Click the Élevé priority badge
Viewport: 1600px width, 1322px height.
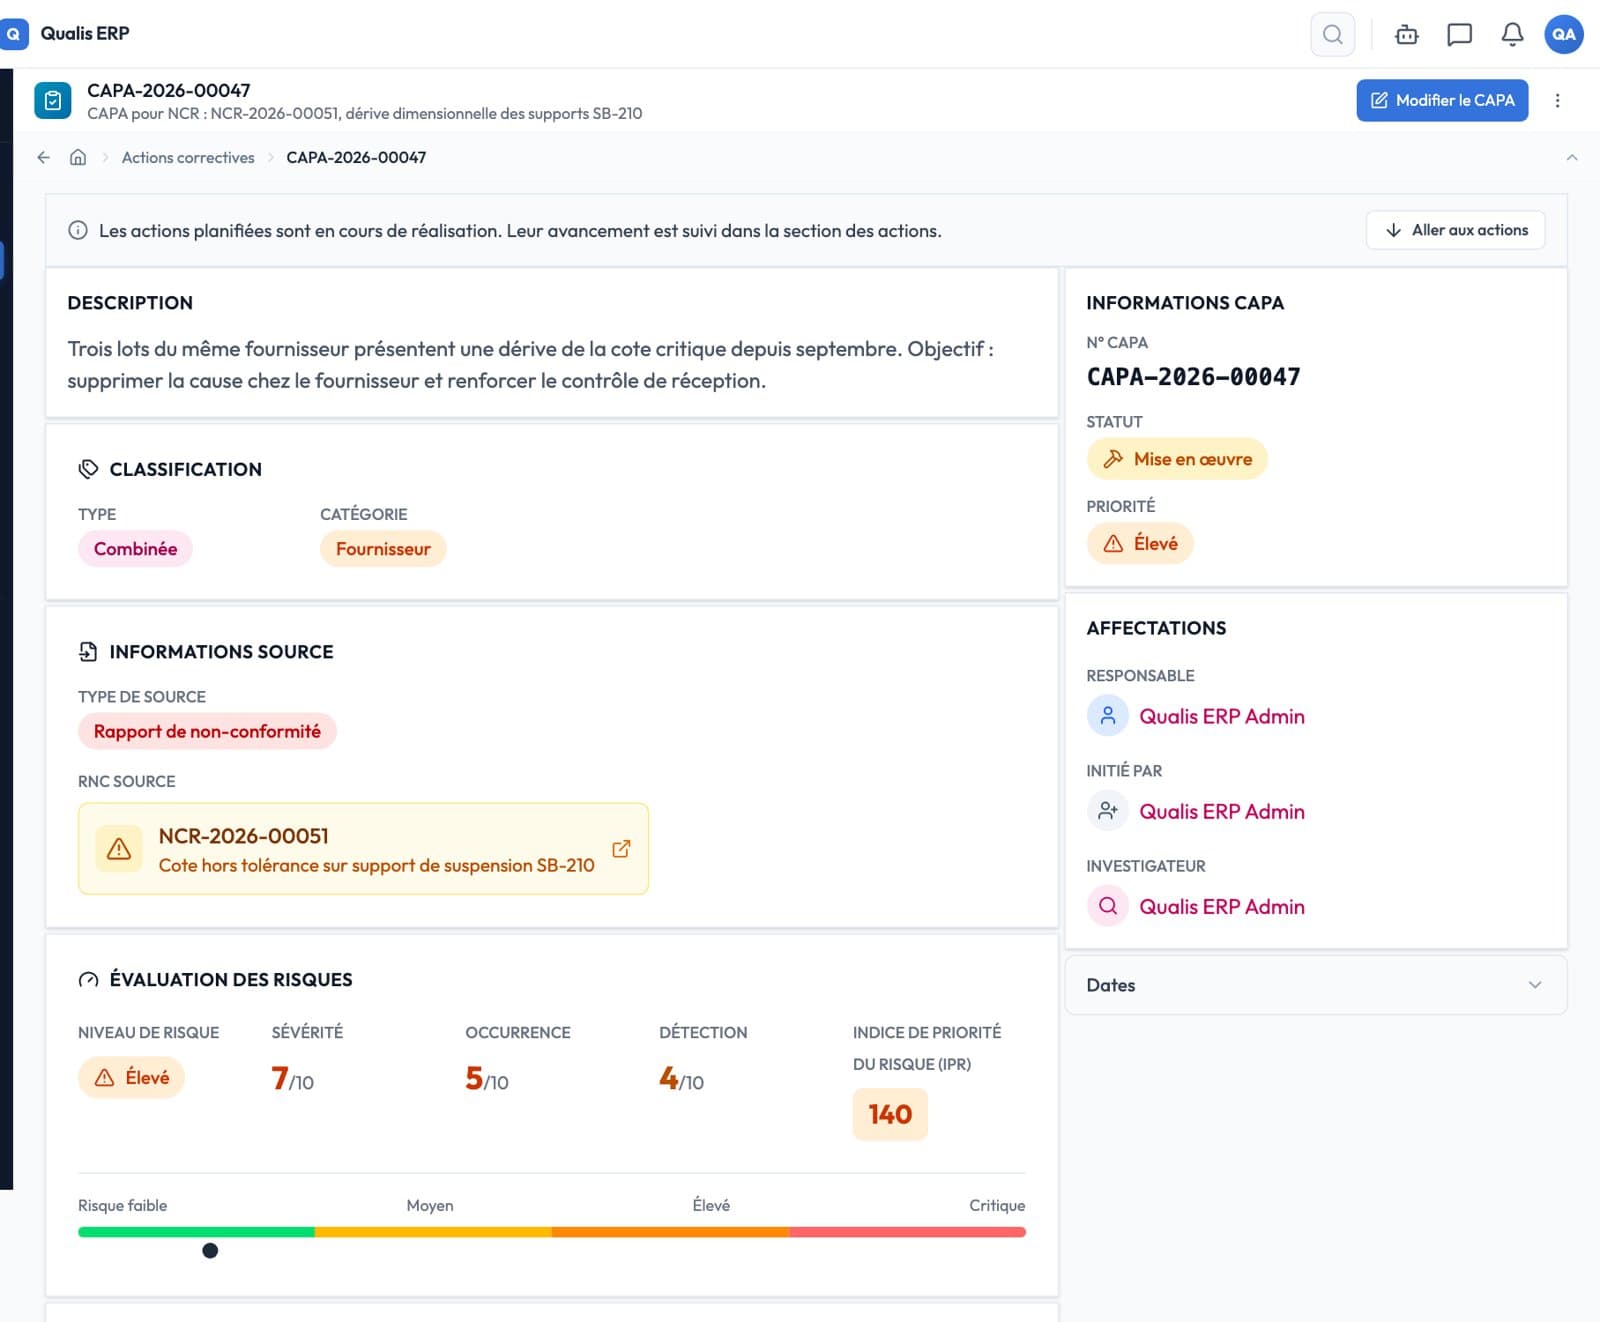click(1140, 543)
